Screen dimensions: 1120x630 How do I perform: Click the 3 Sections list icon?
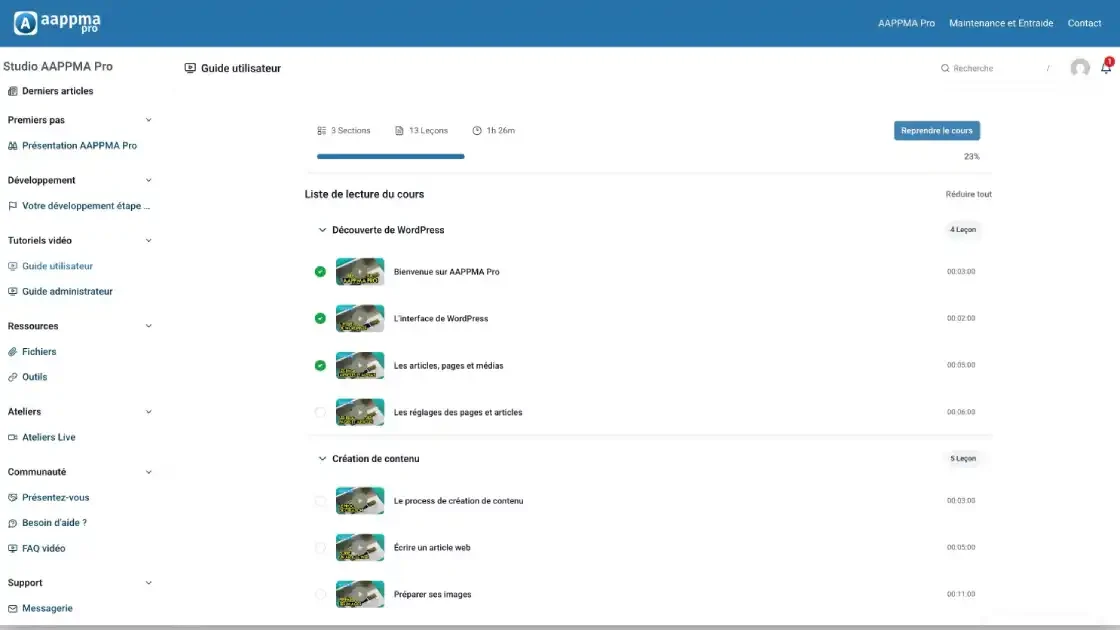tap(321, 131)
